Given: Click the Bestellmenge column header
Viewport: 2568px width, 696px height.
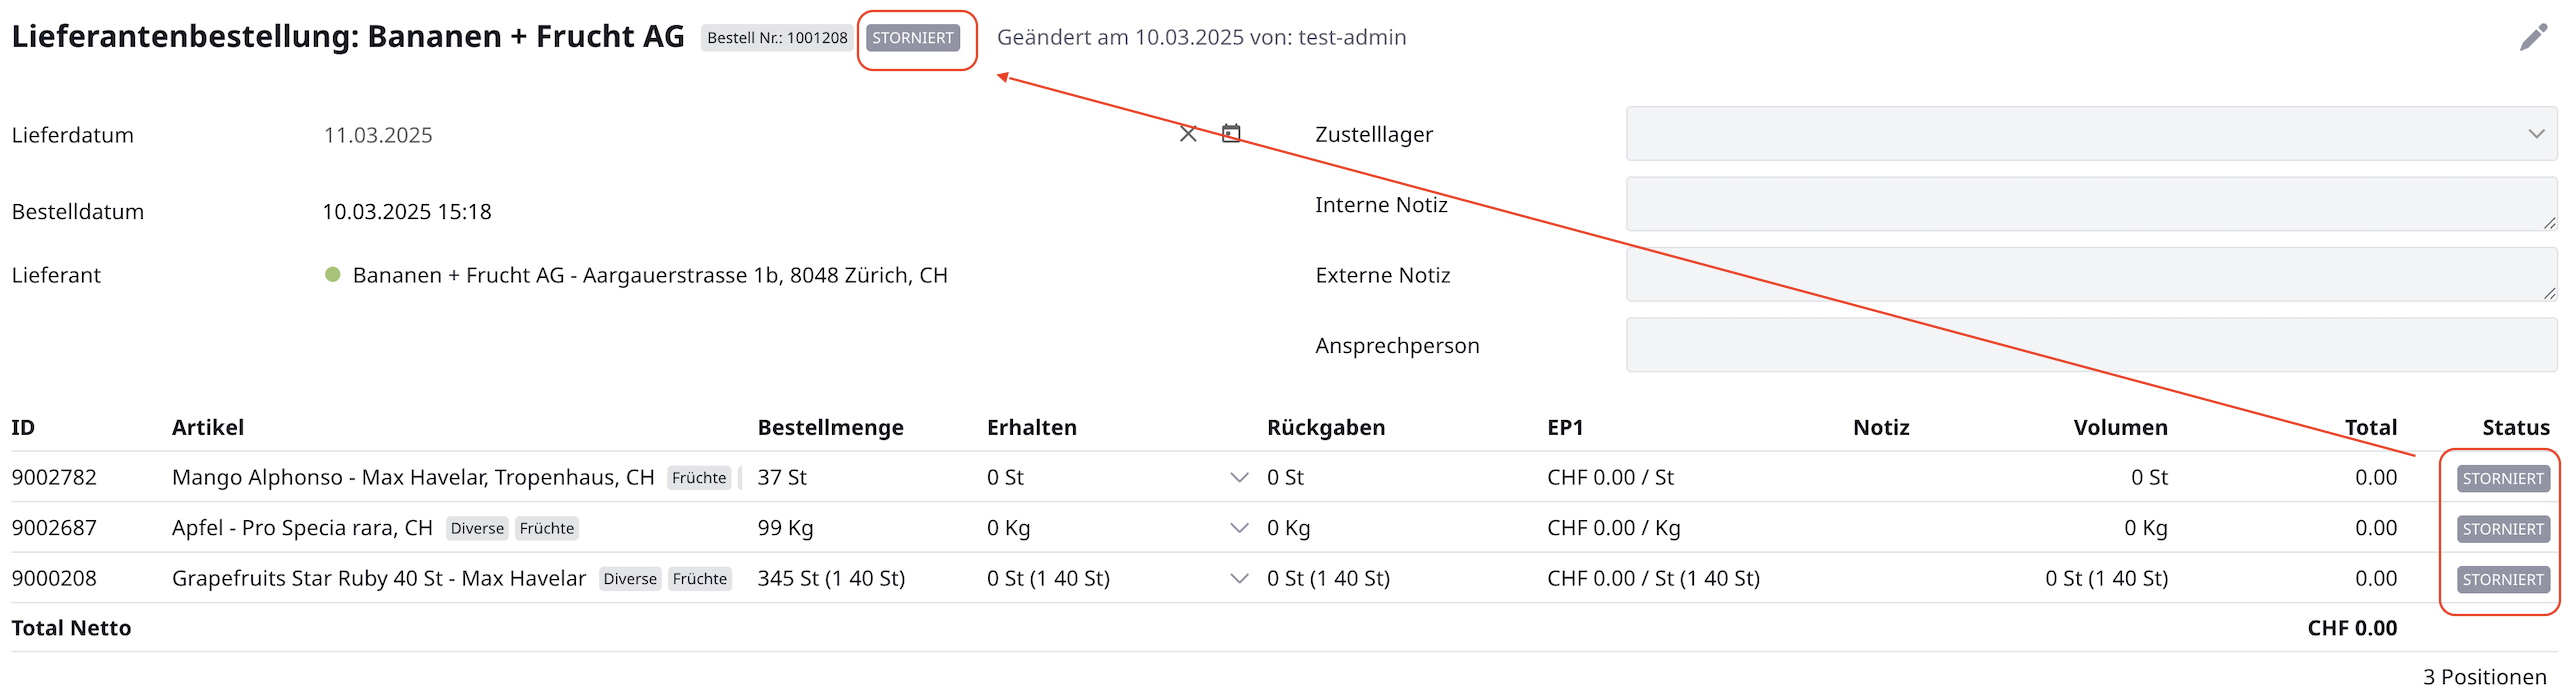Looking at the screenshot, I should [830, 428].
